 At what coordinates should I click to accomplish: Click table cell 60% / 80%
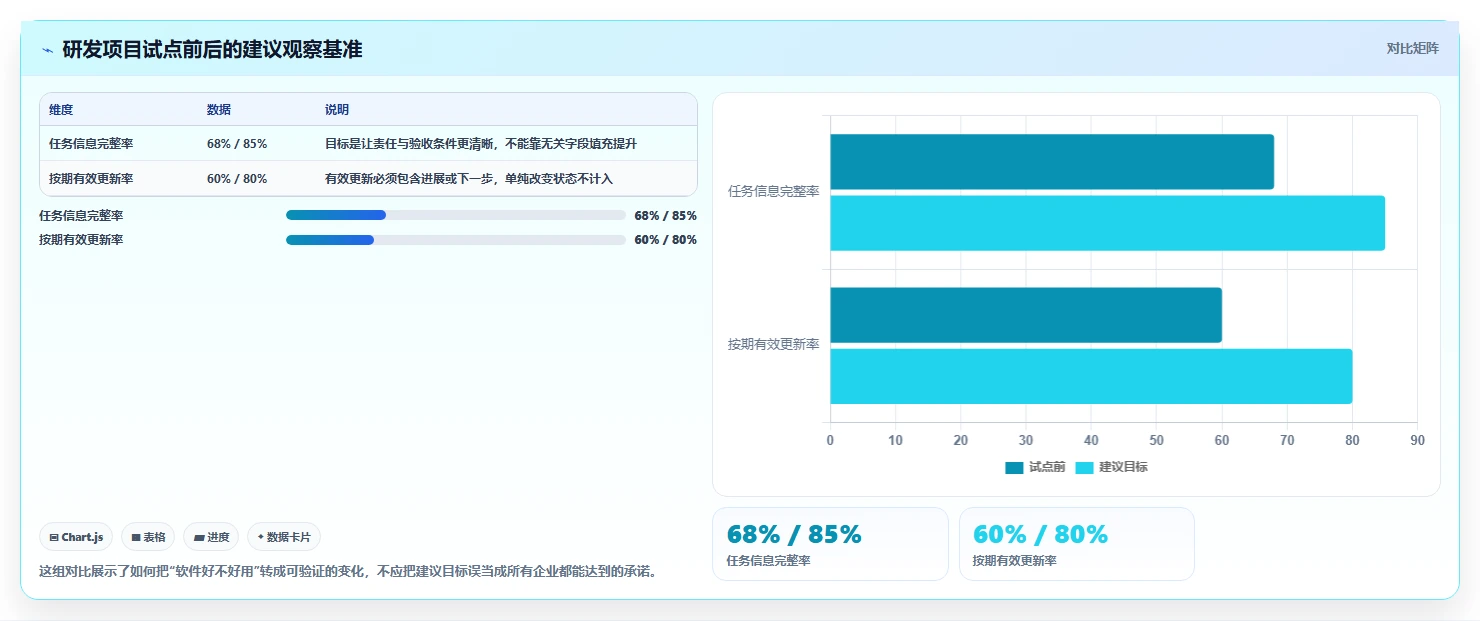tap(237, 179)
